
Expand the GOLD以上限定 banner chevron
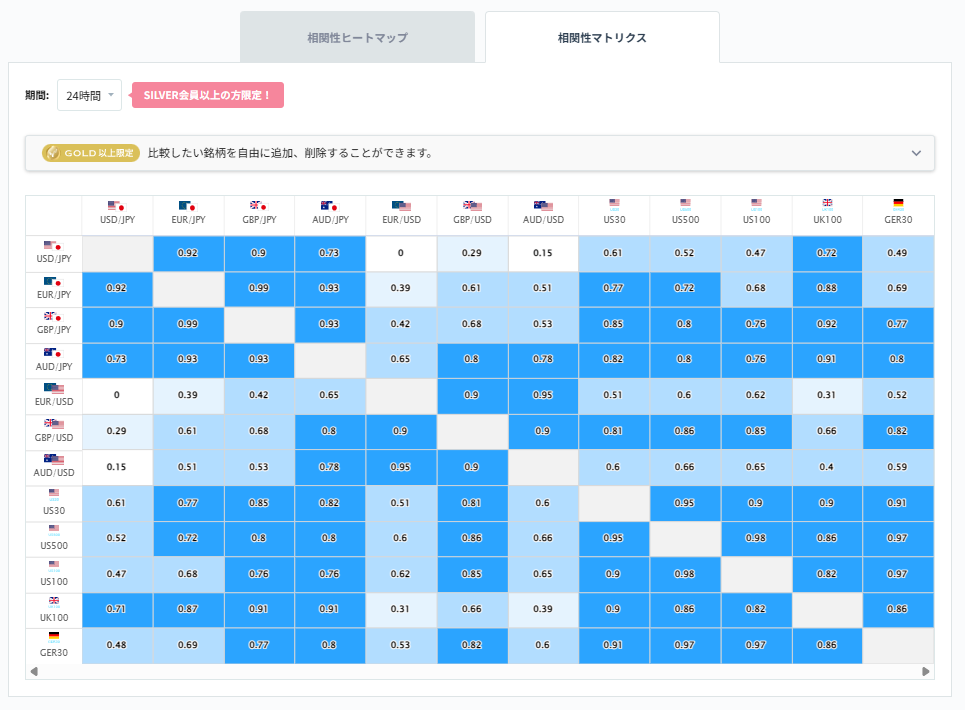point(915,152)
